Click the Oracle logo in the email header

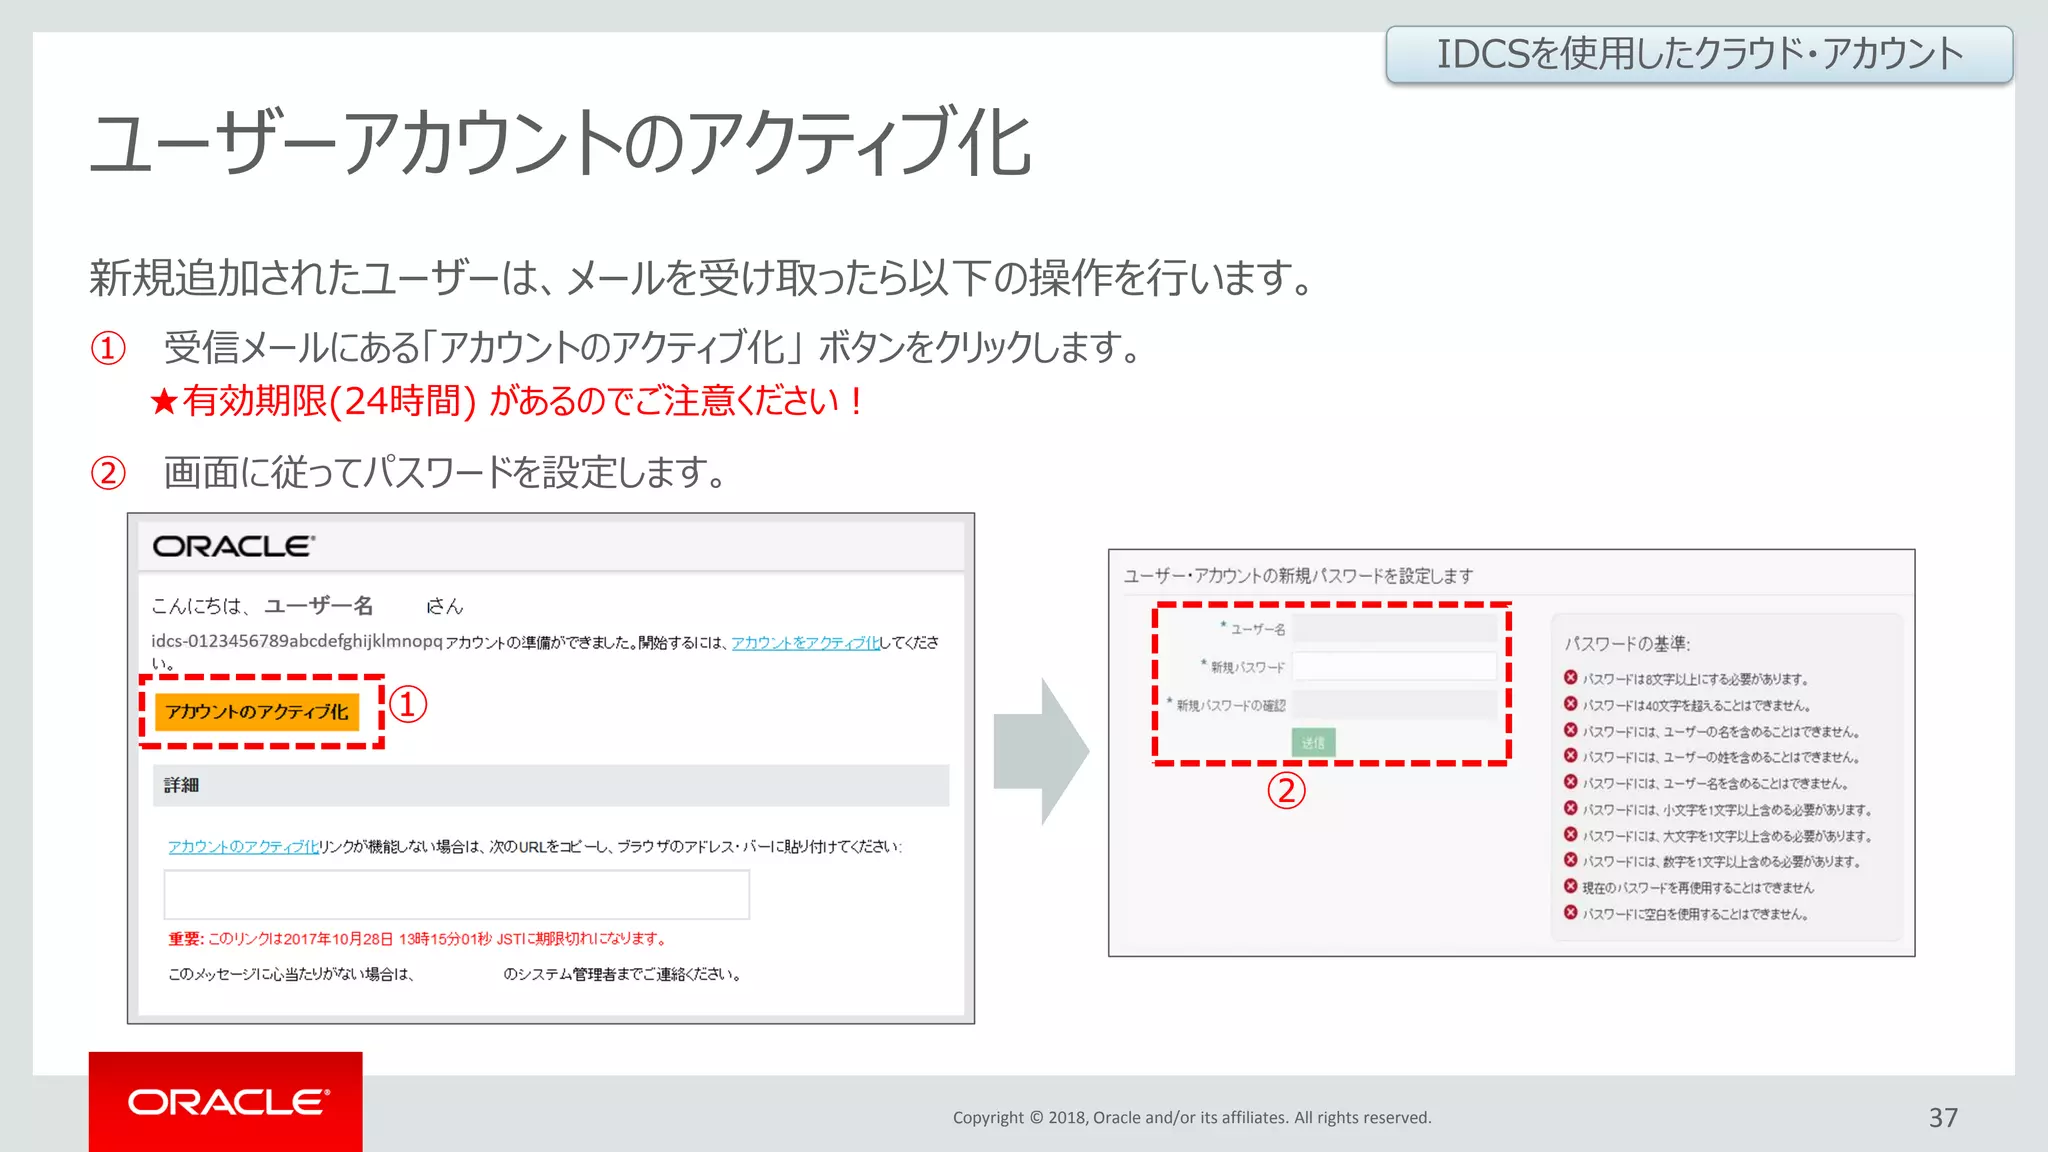tap(234, 546)
